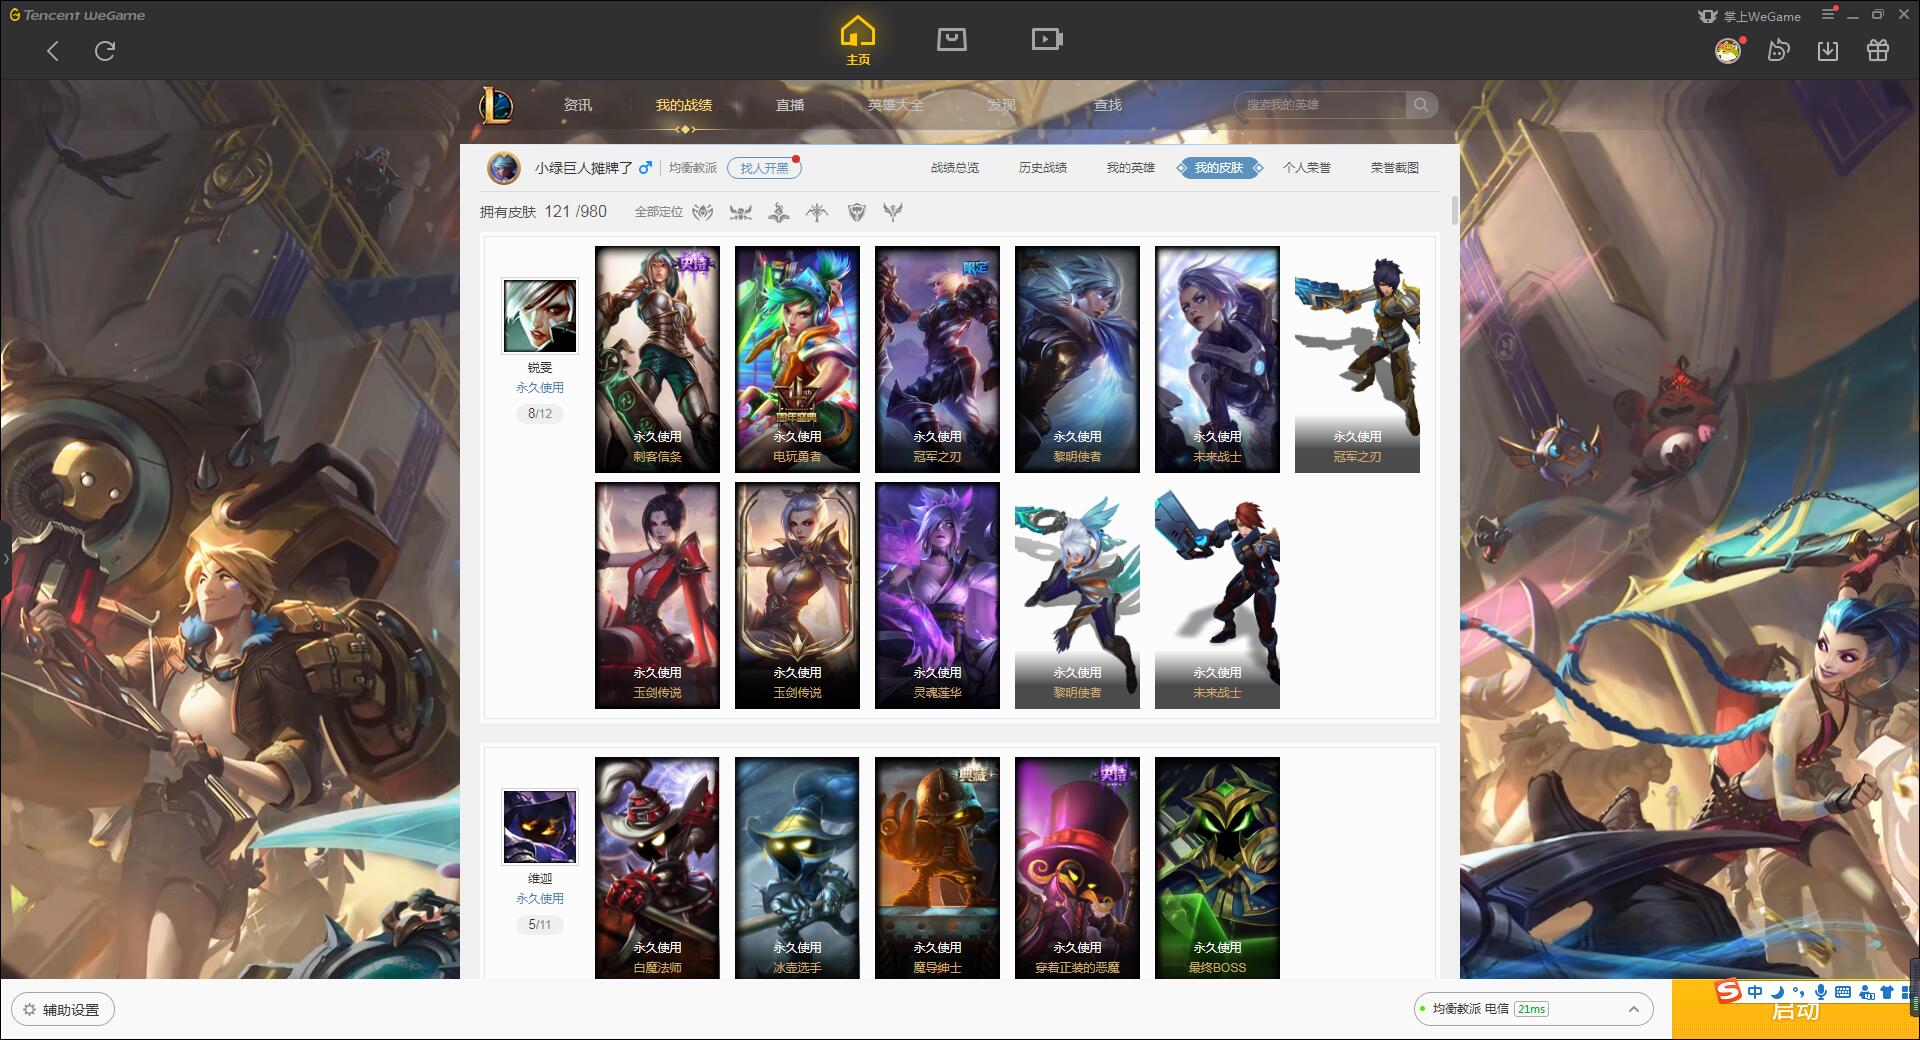Open the 我的战绩 tab
This screenshot has height=1040, width=1920.
684,105
